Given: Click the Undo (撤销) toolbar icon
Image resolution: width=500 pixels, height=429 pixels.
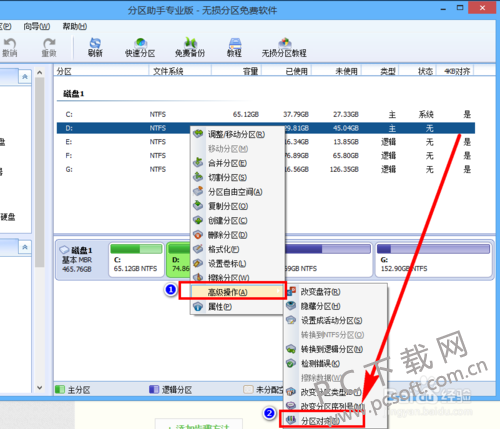Looking at the screenshot, I should click(x=10, y=47).
